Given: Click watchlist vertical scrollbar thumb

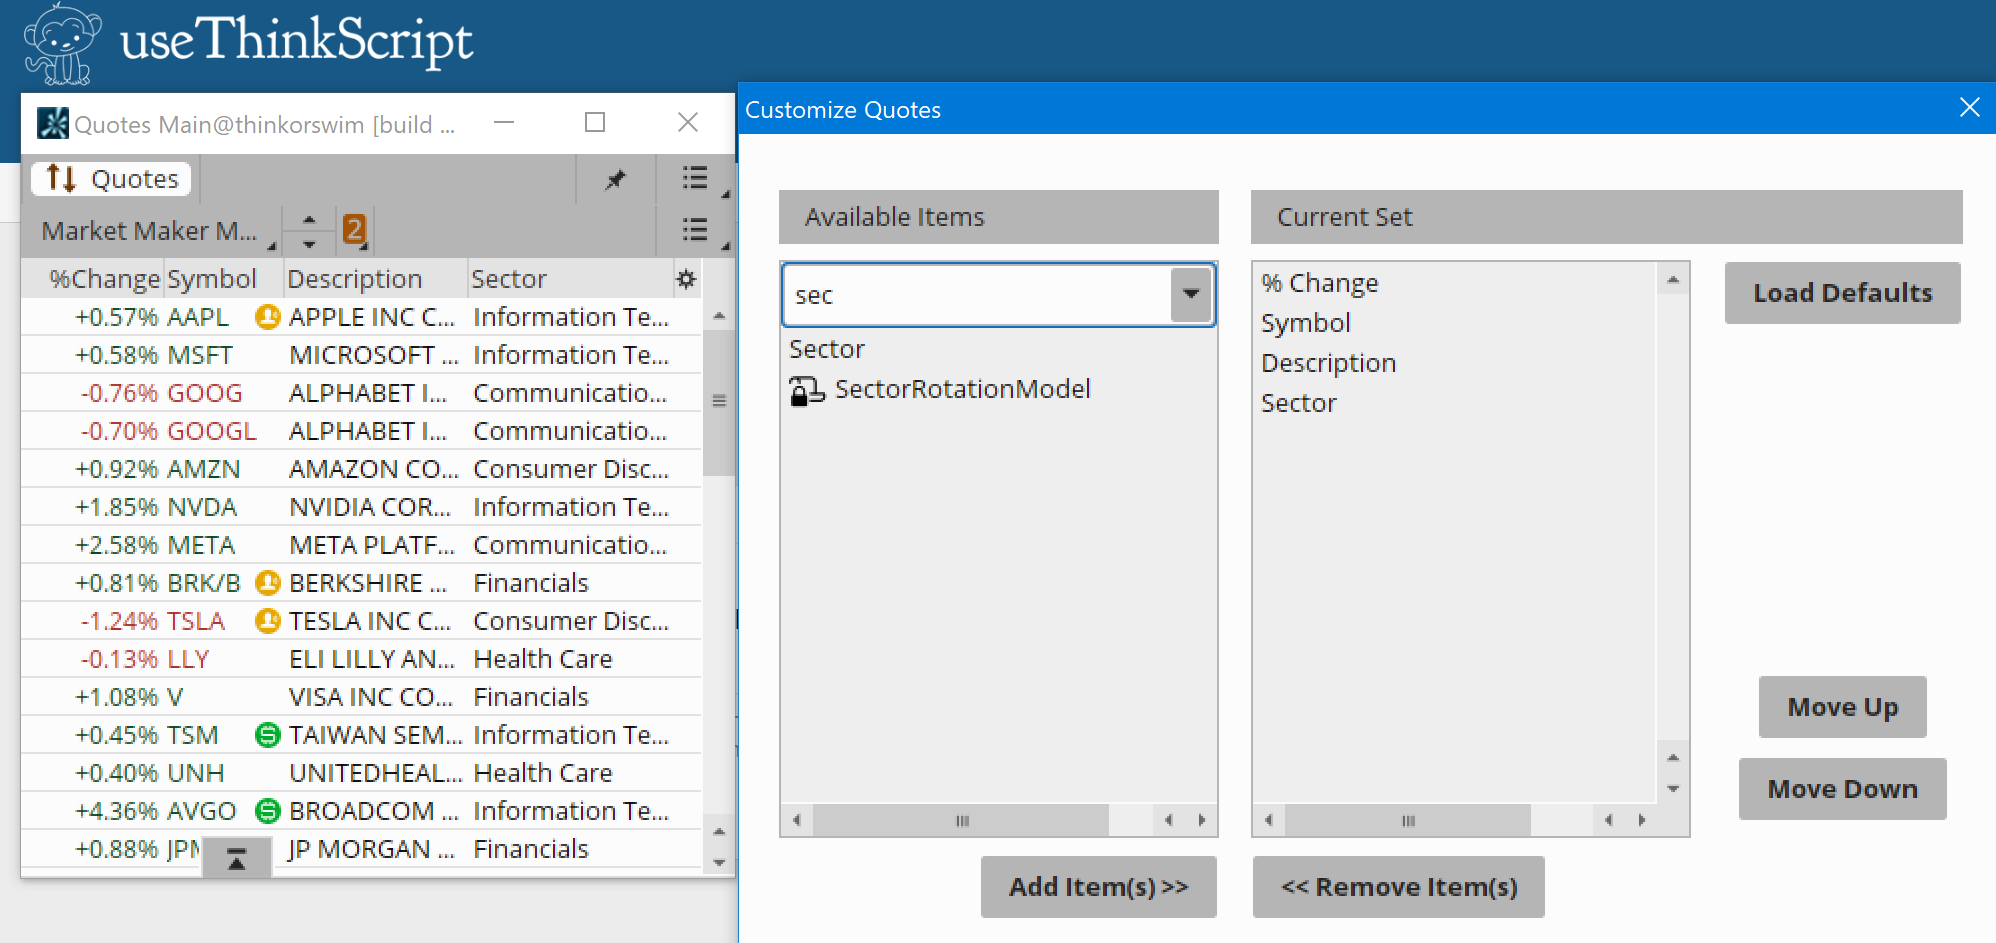Looking at the screenshot, I should coord(718,402).
